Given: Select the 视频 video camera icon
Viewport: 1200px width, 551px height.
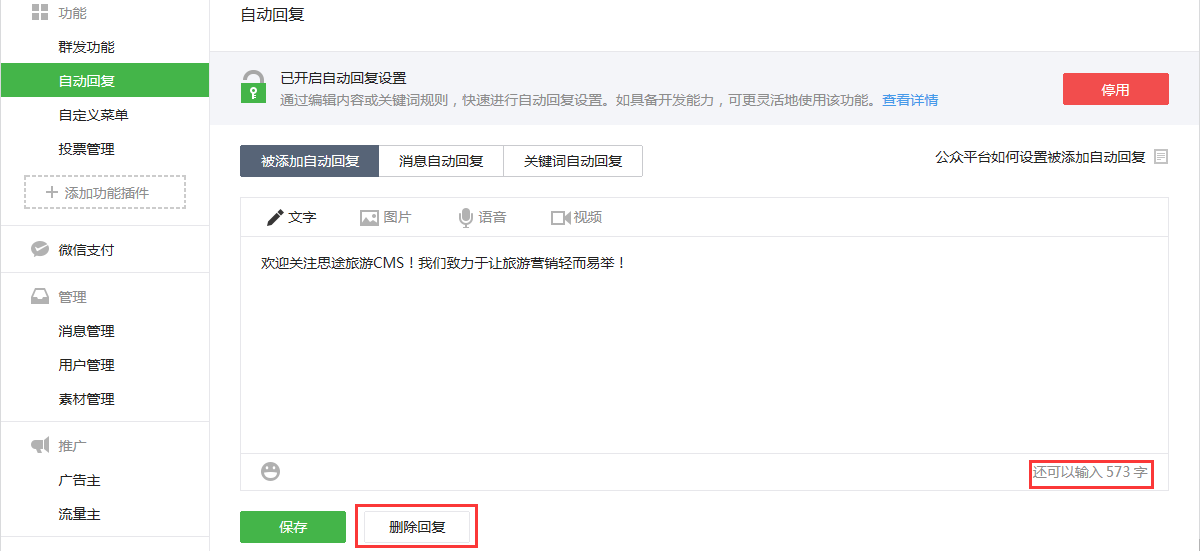Looking at the screenshot, I should click(x=560, y=218).
